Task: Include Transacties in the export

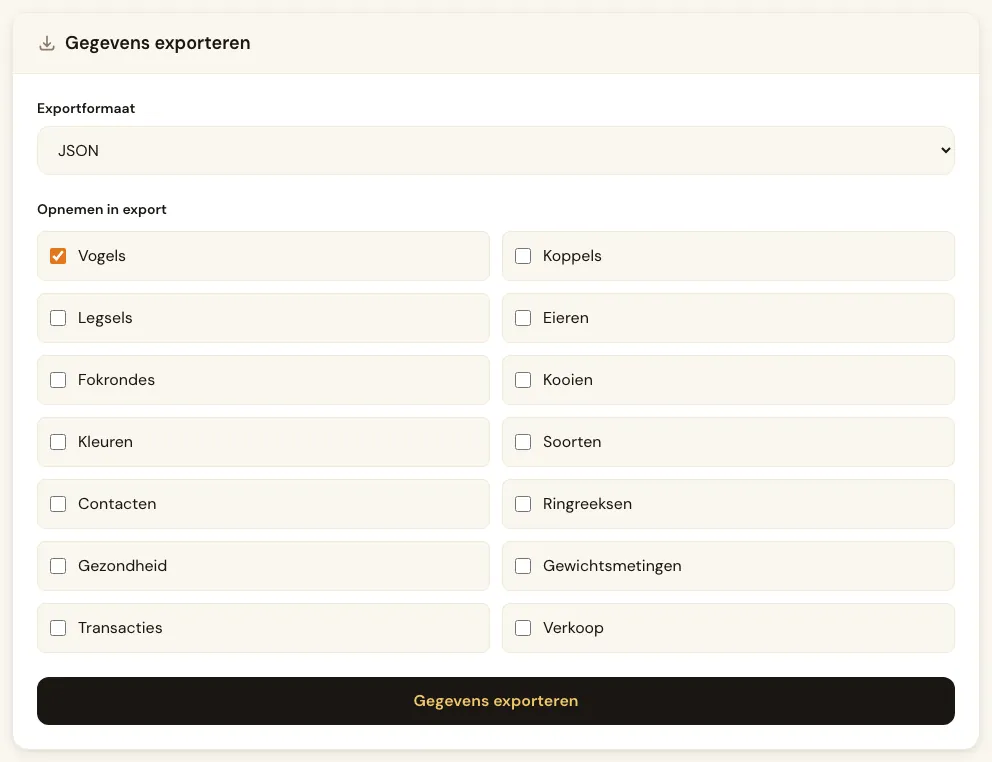Action: click(x=58, y=628)
